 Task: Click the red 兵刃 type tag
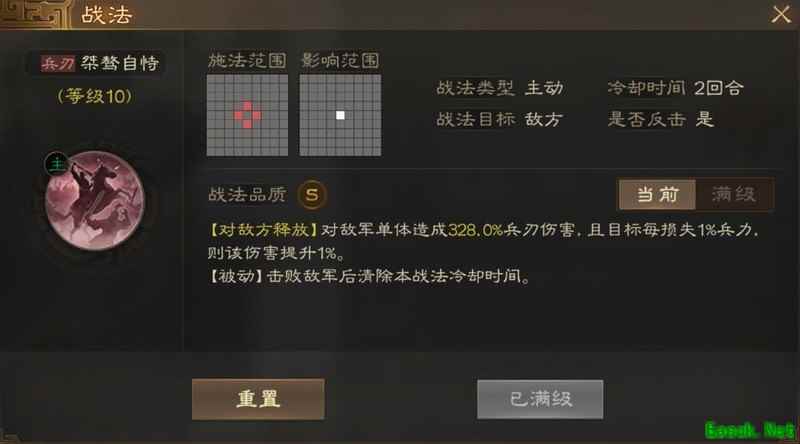coord(58,63)
